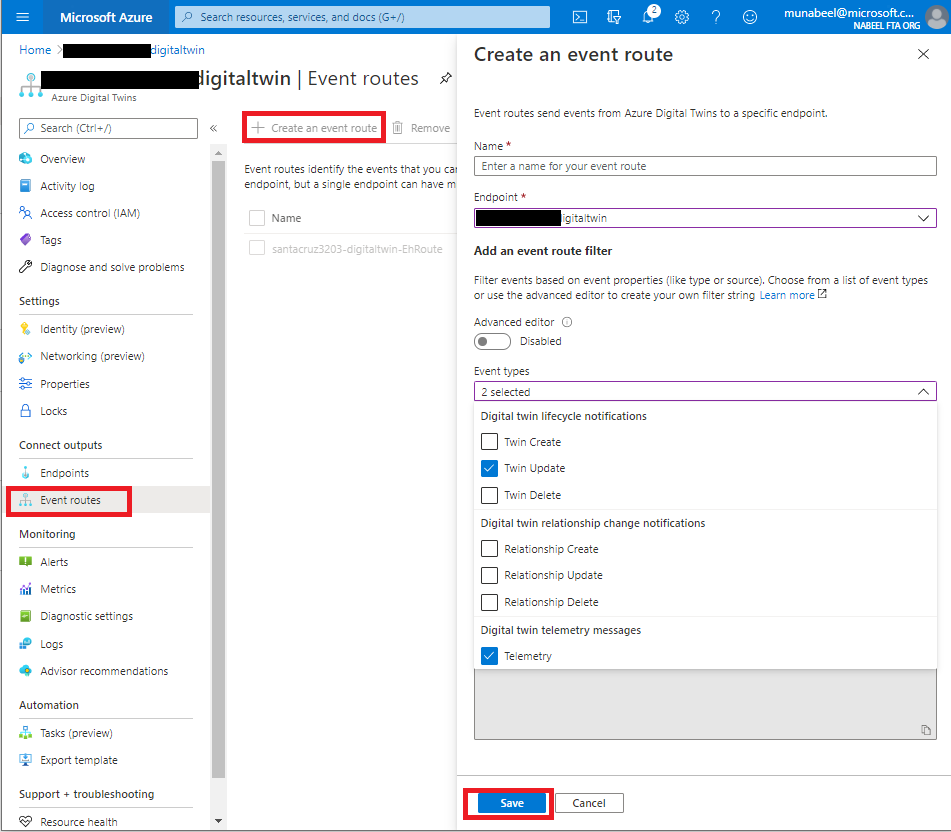
Task: Open the Azure portal hamburger menu
Action: 22,17
